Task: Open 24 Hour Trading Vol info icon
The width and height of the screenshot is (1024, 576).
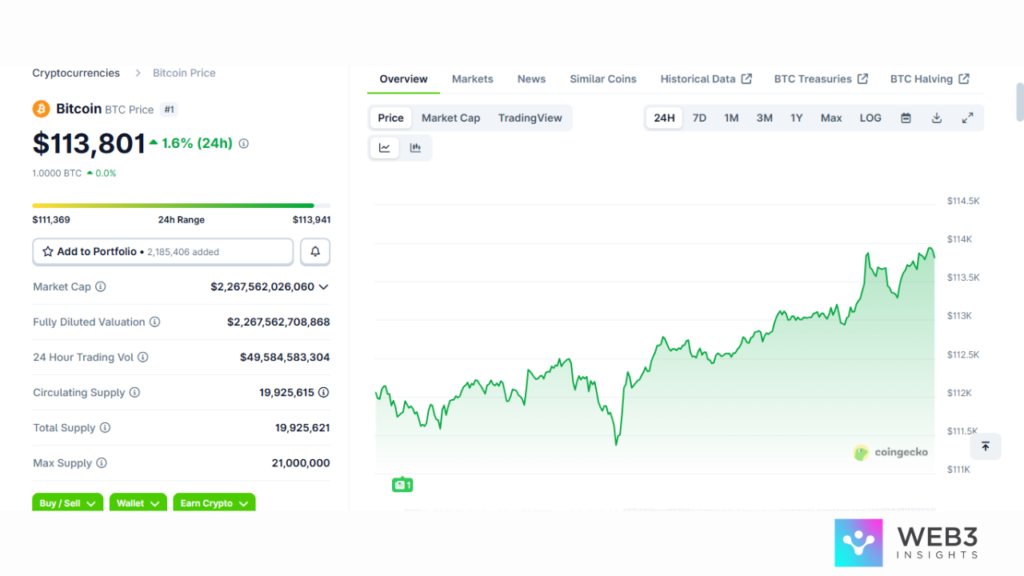Action: pos(143,357)
